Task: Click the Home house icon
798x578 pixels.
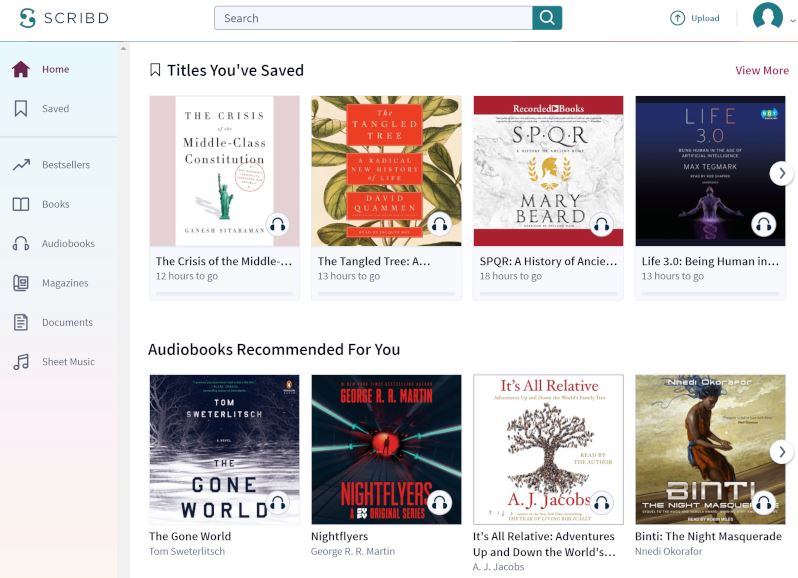Action: coord(21,69)
